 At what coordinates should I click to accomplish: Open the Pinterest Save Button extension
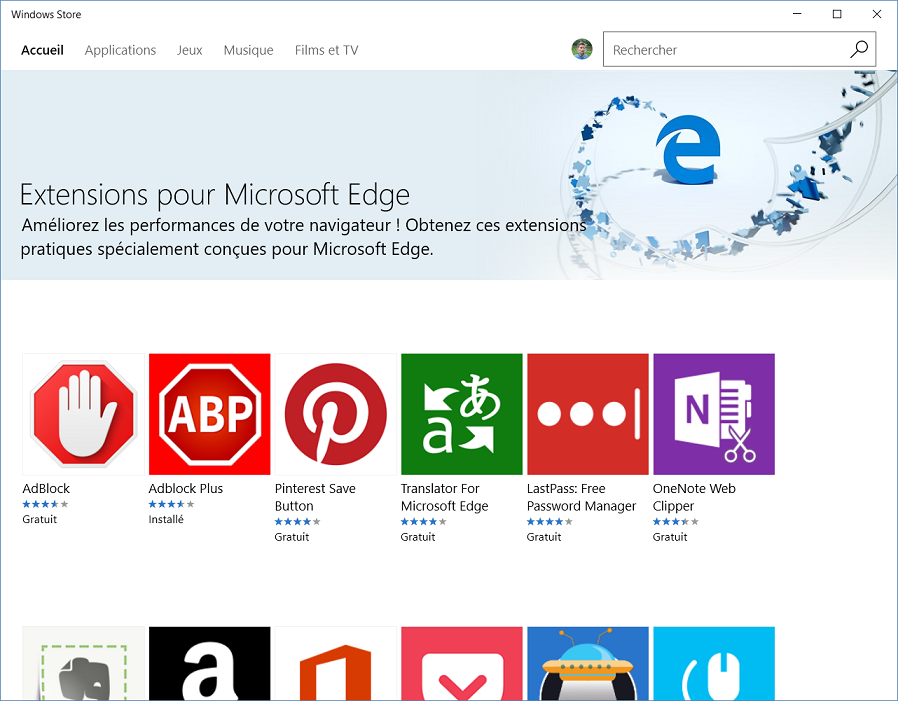335,413
